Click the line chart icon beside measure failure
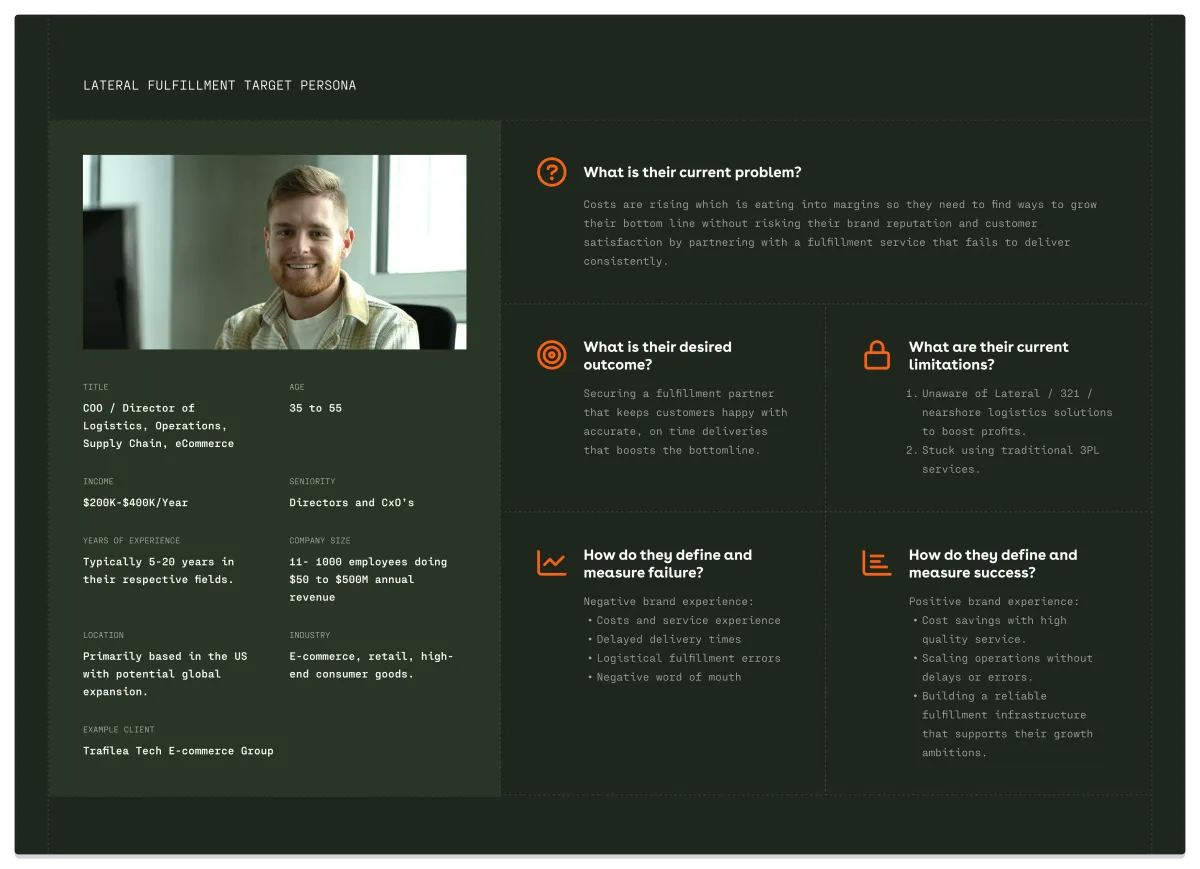Screen dimensions: 1200x869 pyautogui.click(x=551, y=563)
